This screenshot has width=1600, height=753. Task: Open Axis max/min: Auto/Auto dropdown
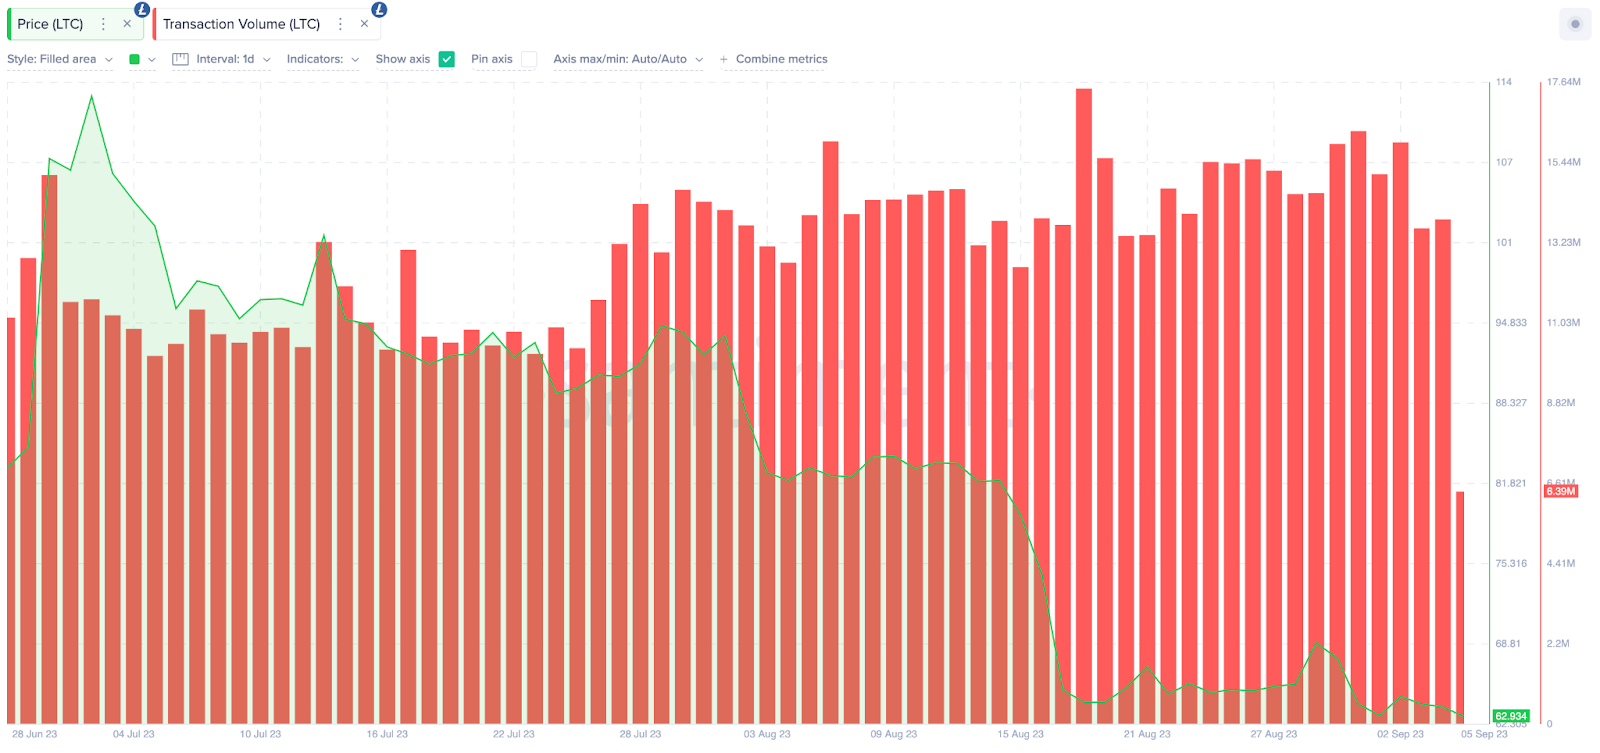(x=628, y=59)
